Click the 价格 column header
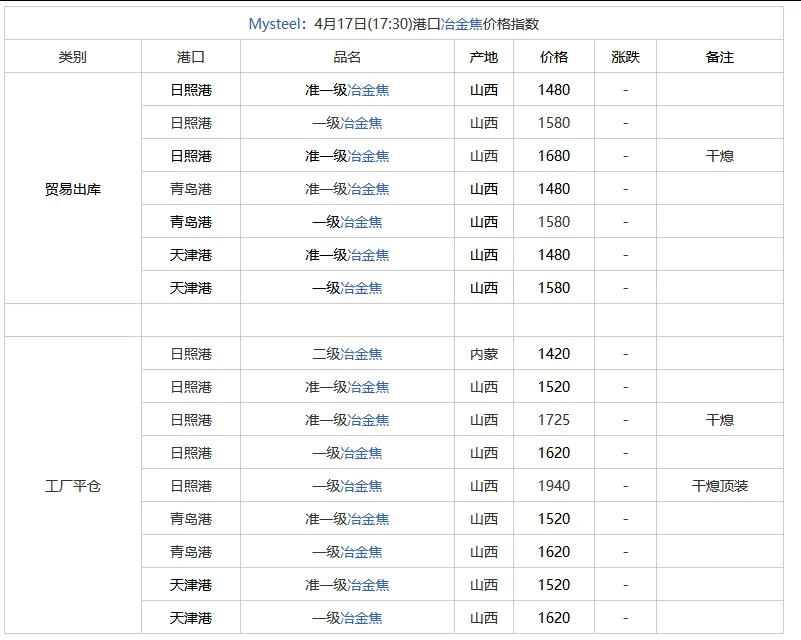Viewport: 801px width, 640px height. click(x=554, y=56)
